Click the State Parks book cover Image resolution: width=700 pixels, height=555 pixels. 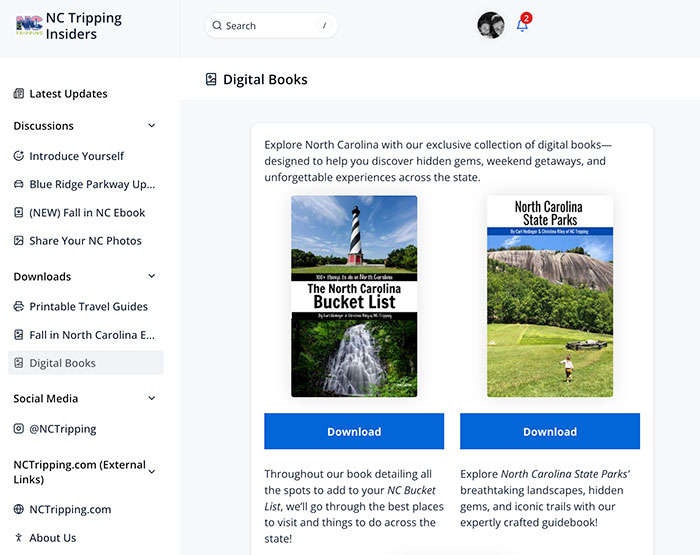point(550,296)
